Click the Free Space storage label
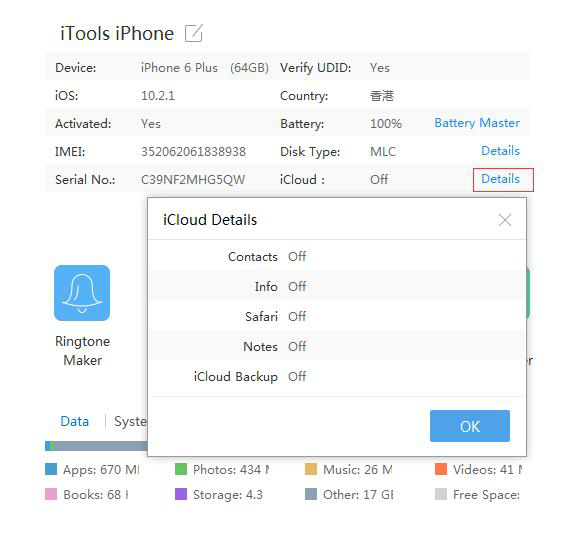The image size is (565, 541). click(486, 495)
